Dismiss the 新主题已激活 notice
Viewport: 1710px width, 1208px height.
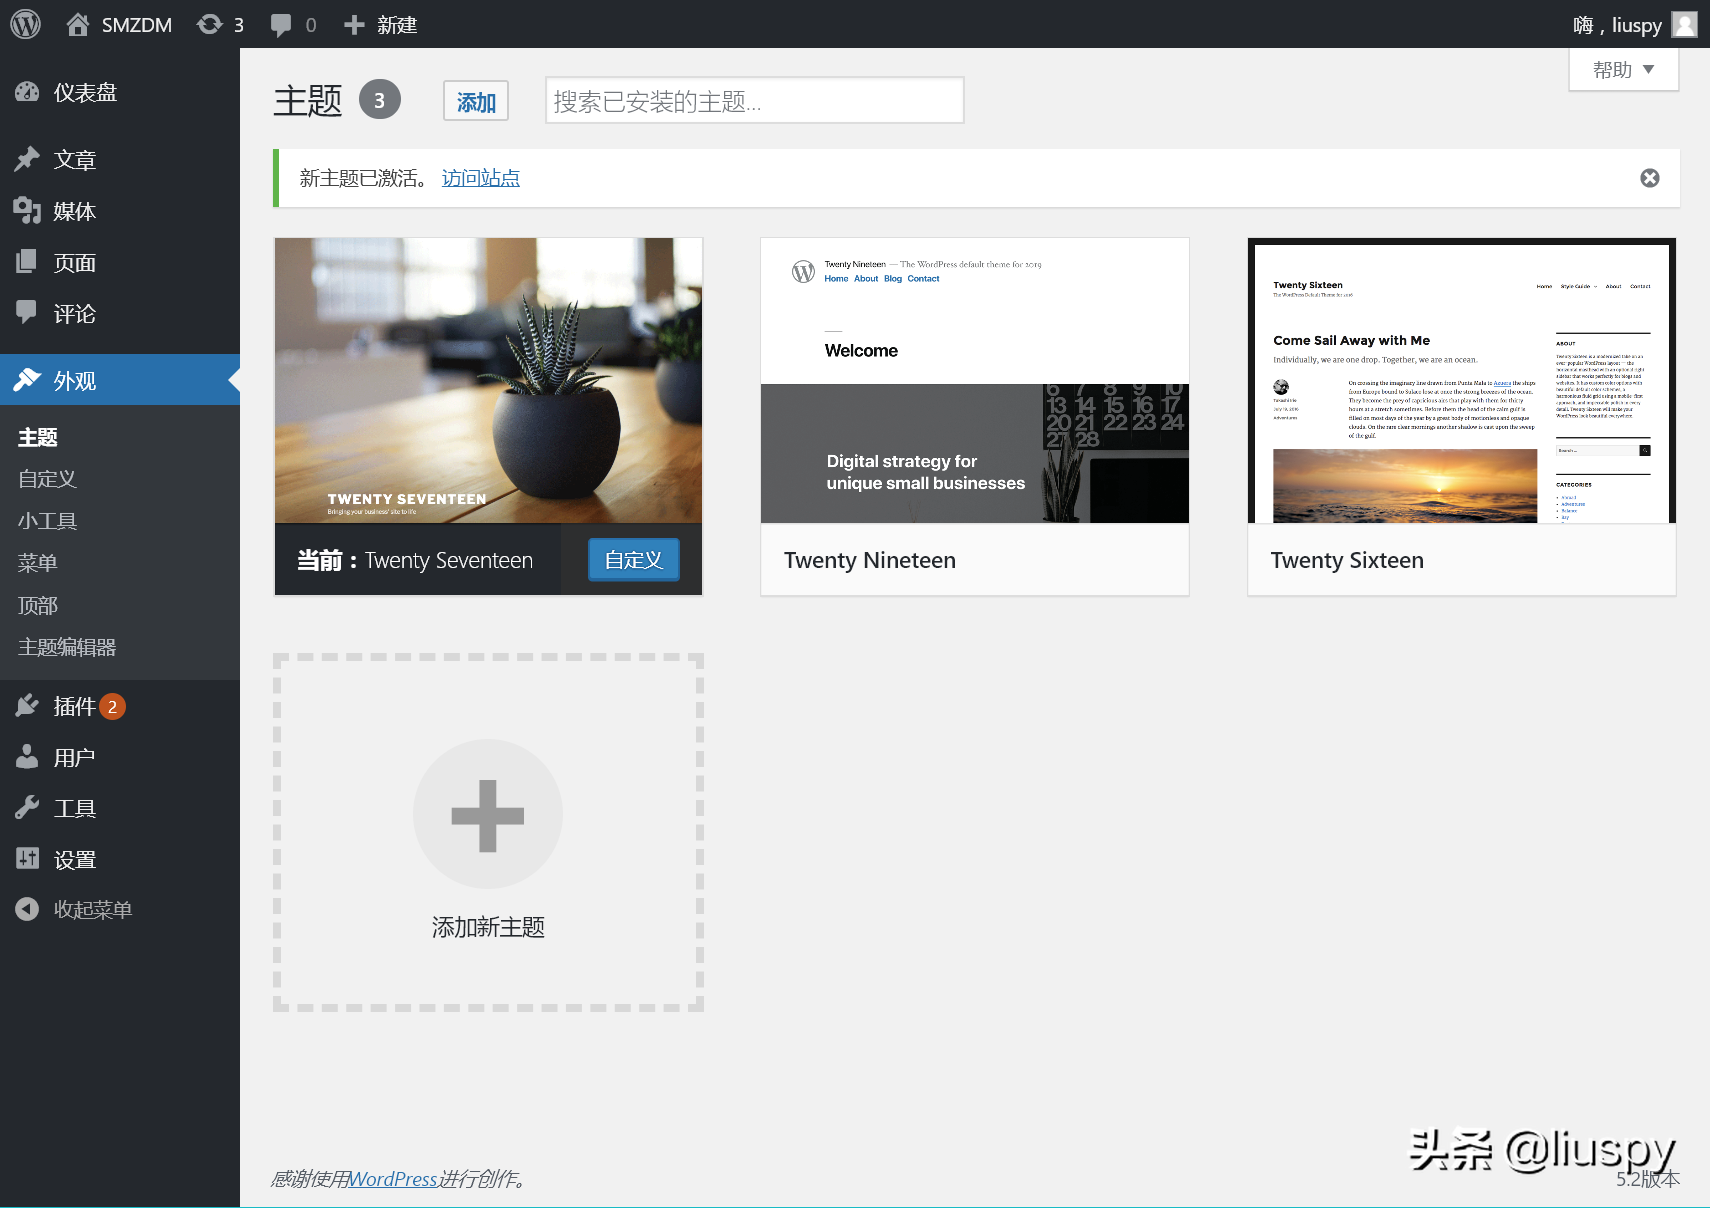click(x=1650, y=178)
